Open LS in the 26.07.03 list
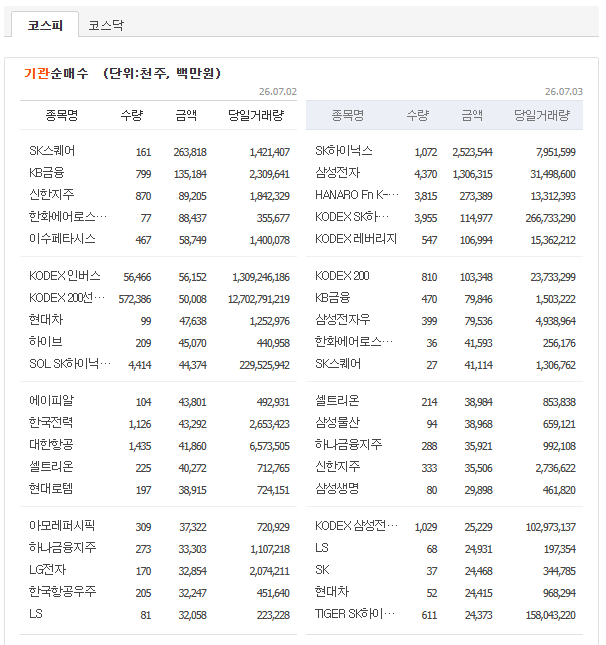 pos(322,548)
